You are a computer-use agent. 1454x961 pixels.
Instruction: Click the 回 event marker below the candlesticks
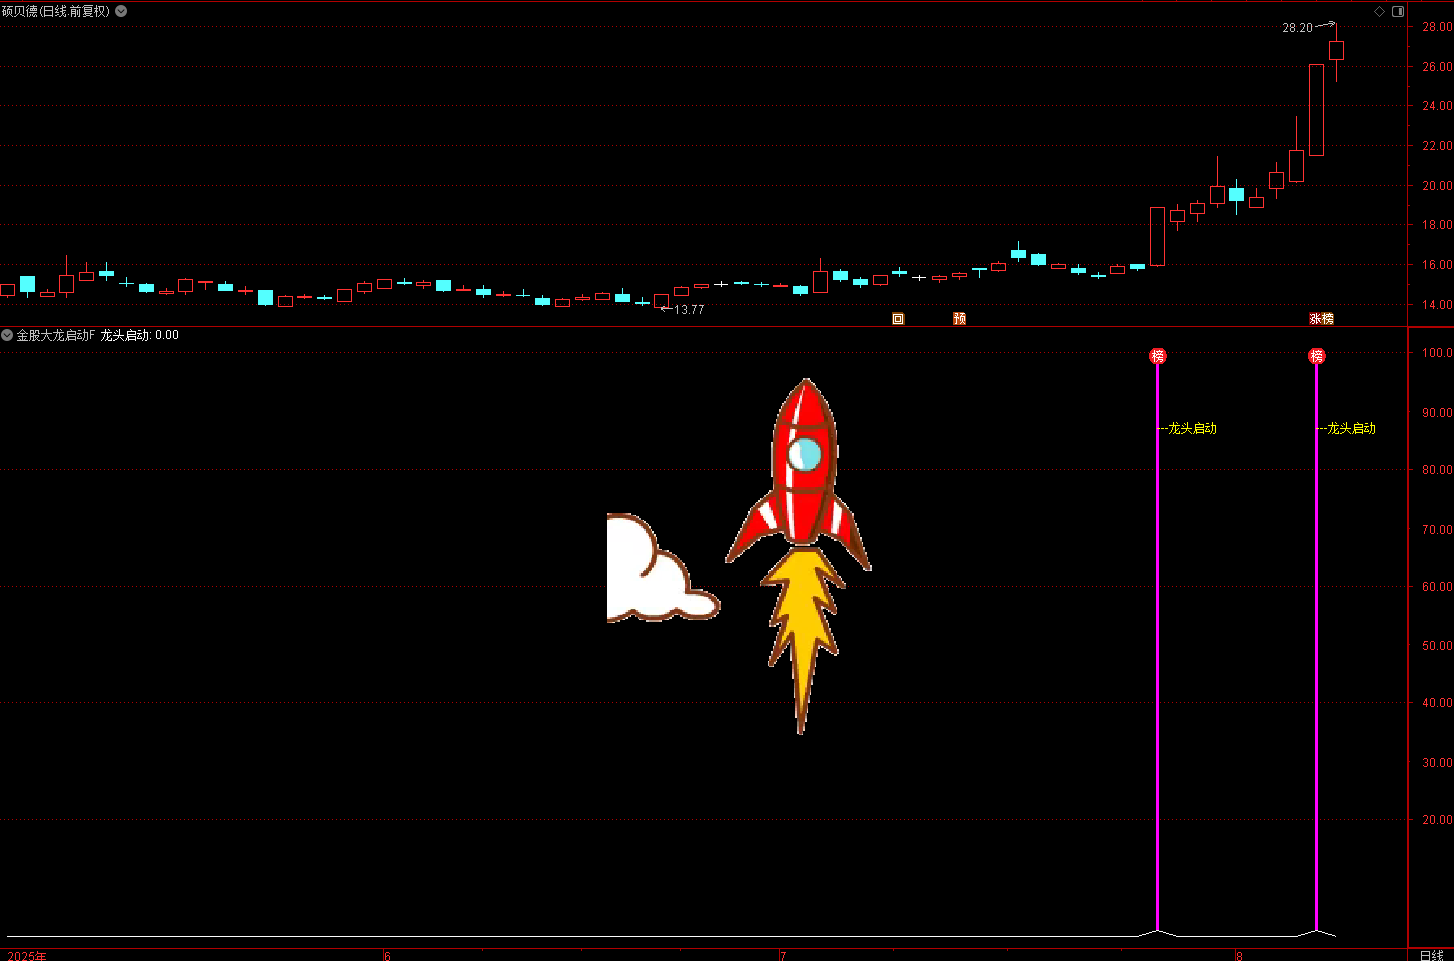898,319
